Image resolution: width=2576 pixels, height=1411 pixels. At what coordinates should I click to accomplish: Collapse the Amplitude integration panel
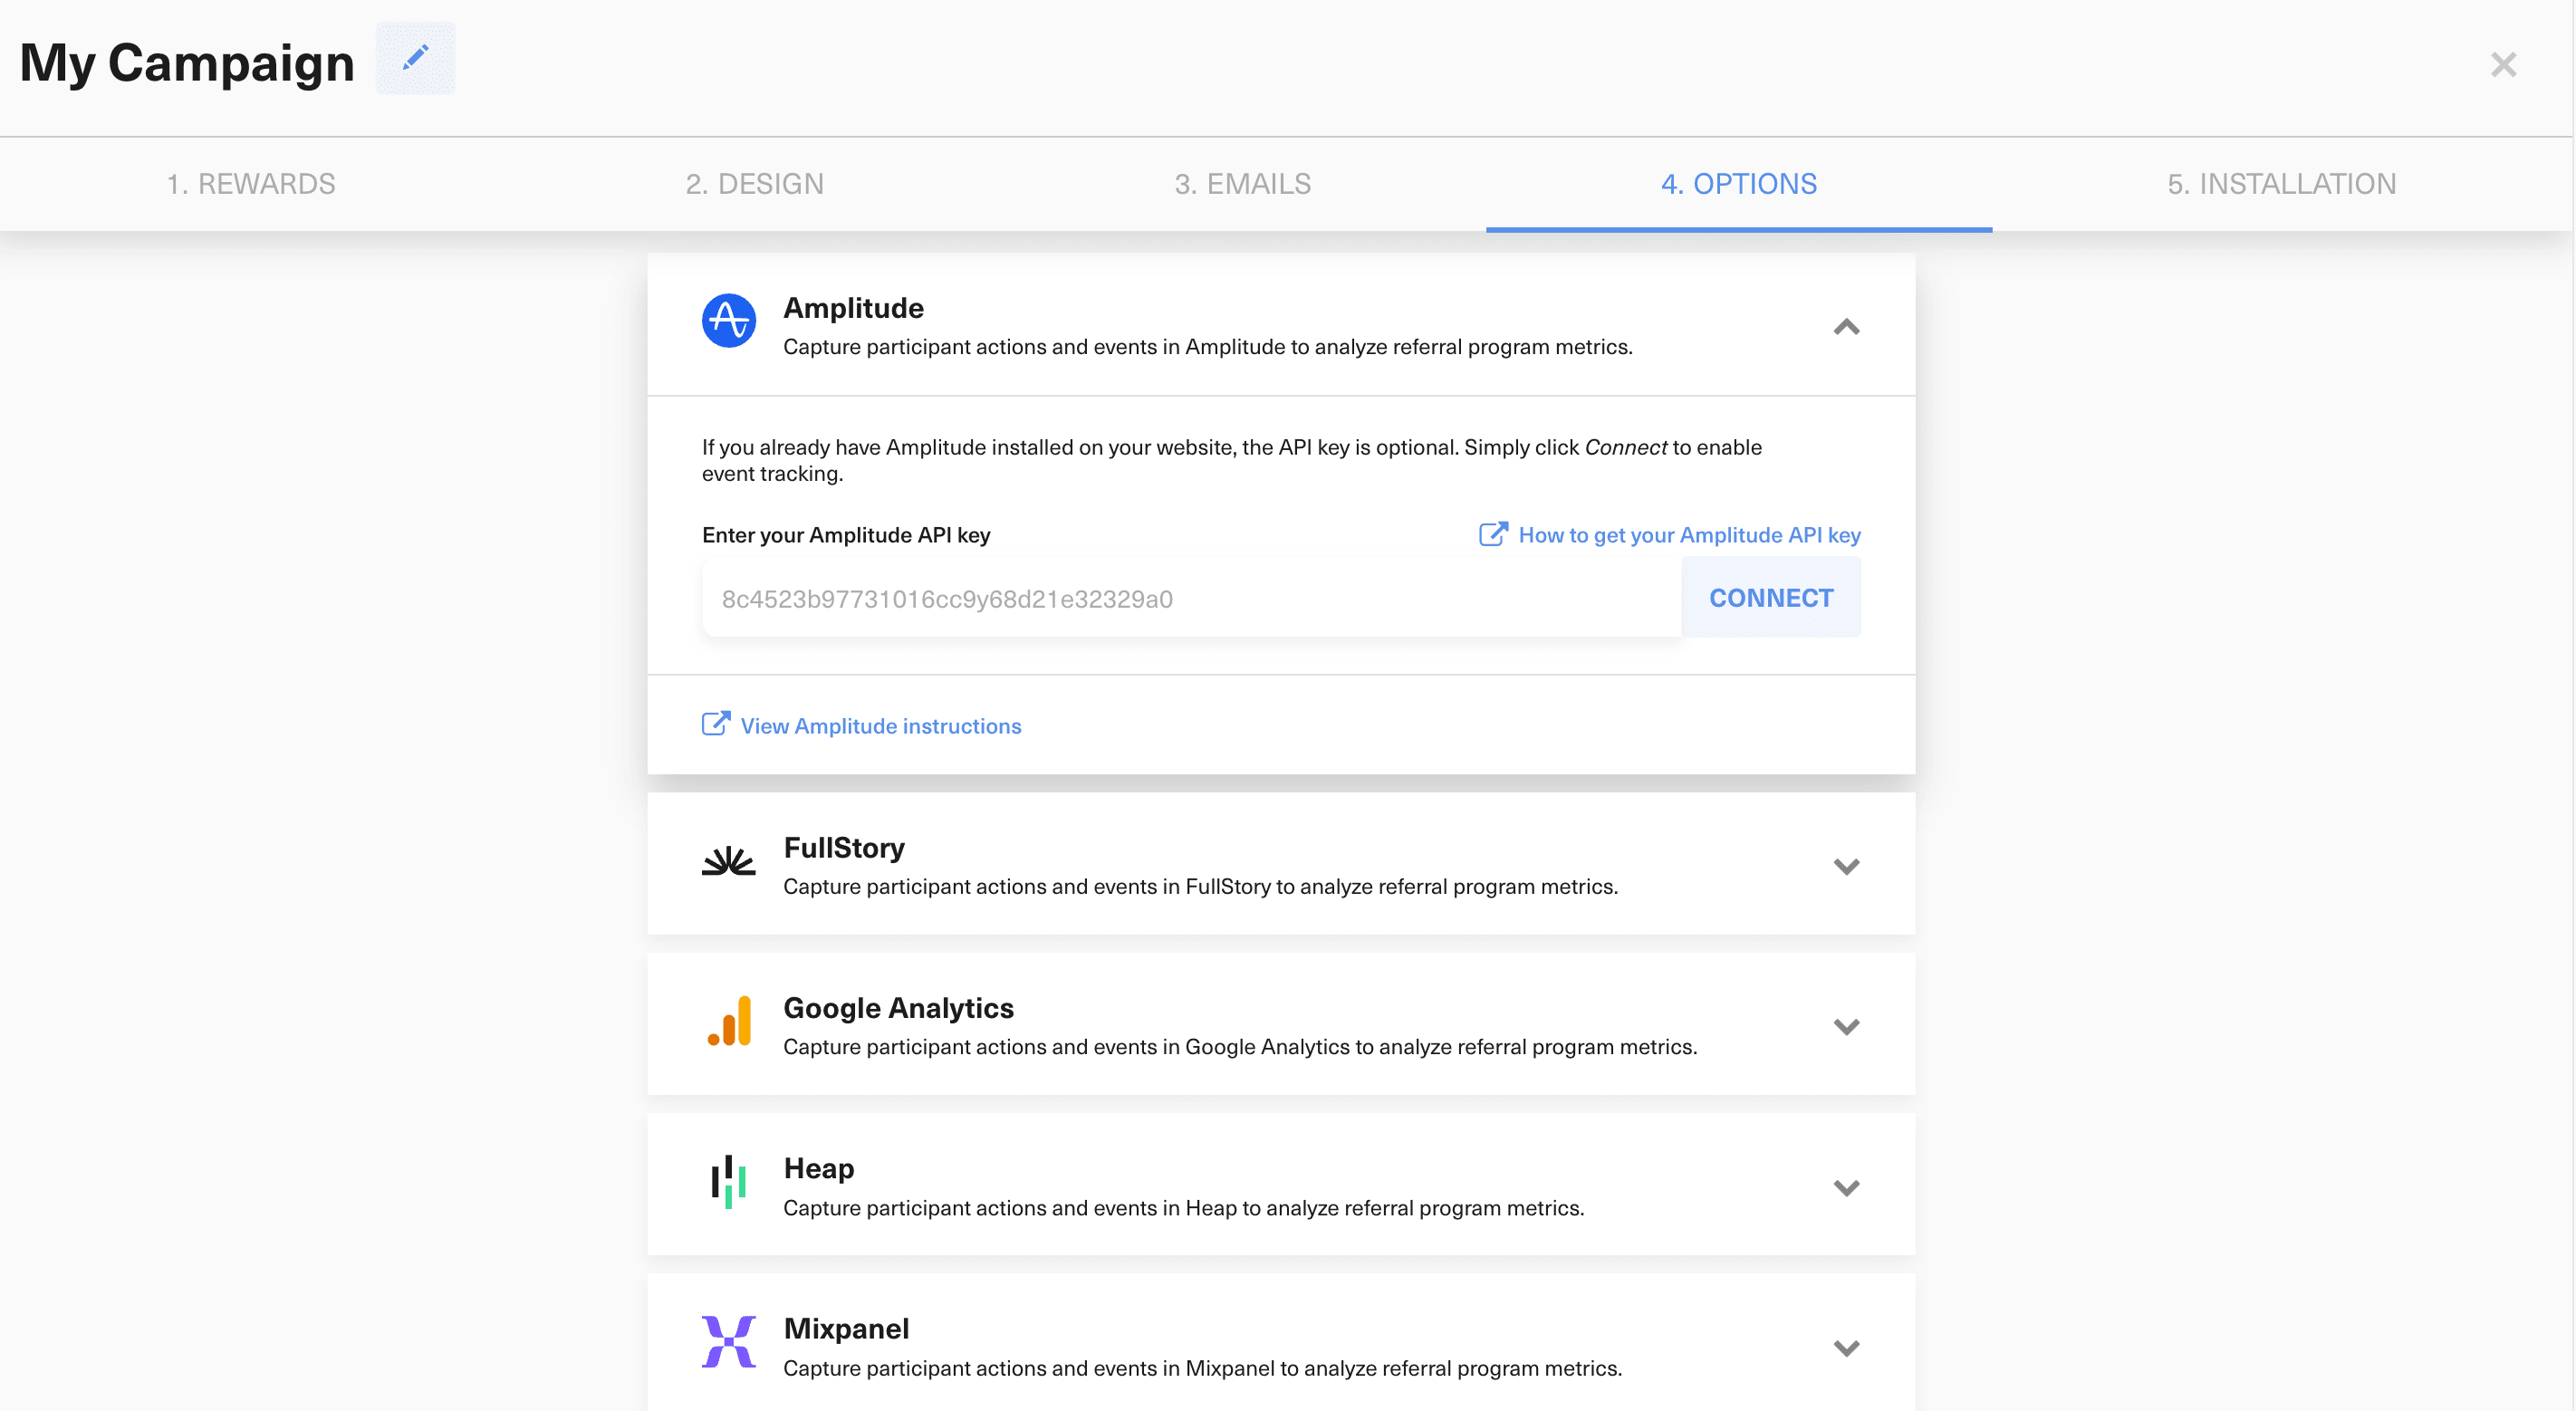(x=1846, y=328)
